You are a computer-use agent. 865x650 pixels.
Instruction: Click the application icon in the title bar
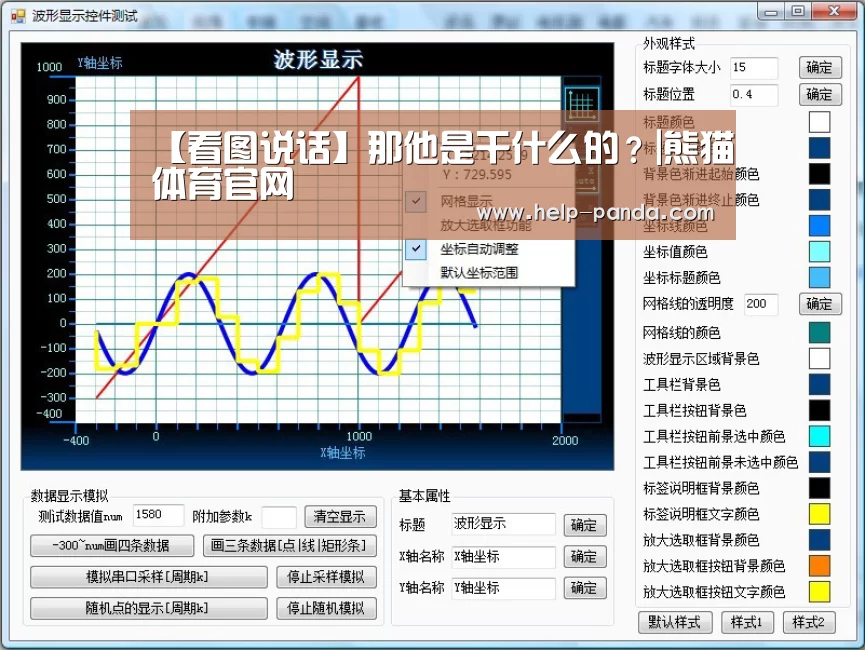click(18, 15)
